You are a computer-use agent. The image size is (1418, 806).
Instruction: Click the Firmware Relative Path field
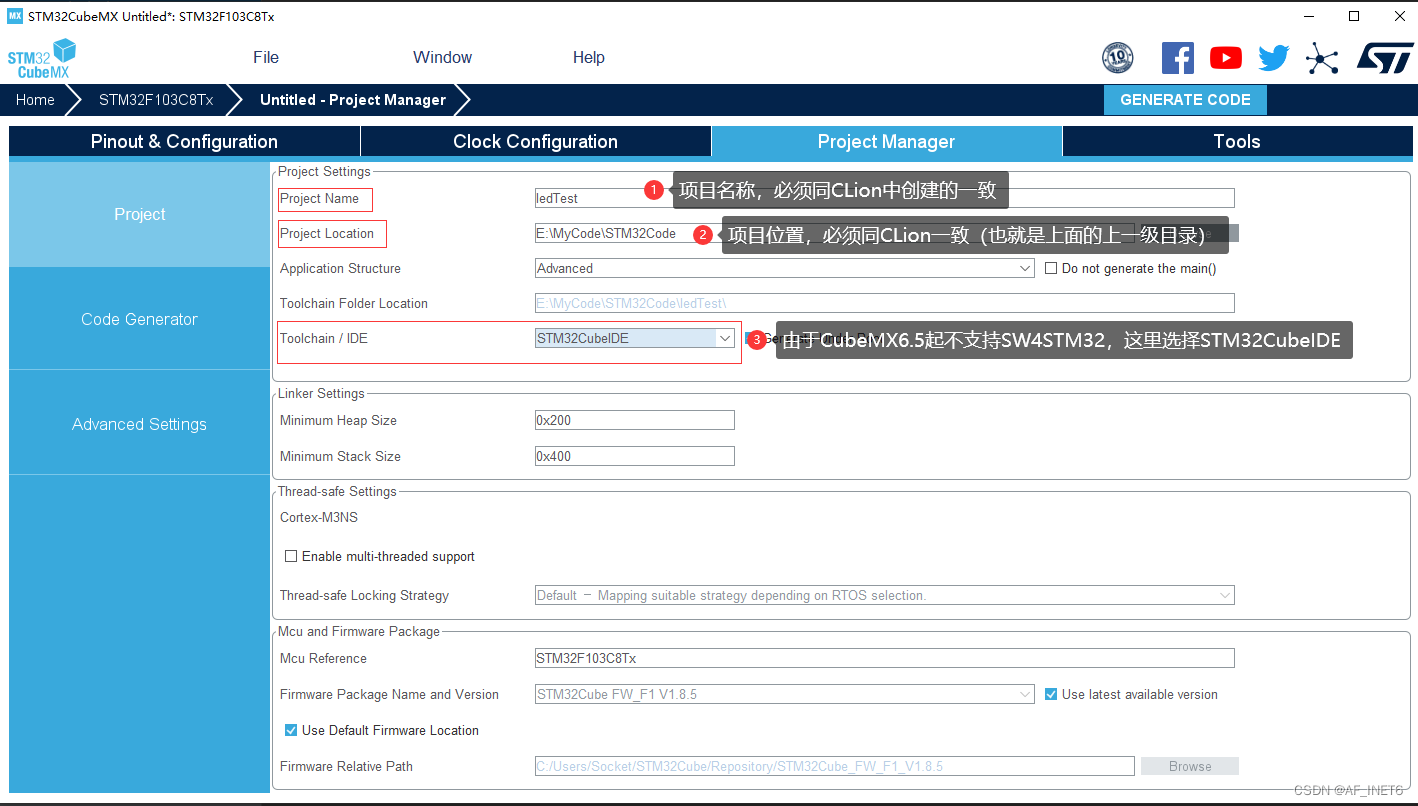[x=835, y=766]
